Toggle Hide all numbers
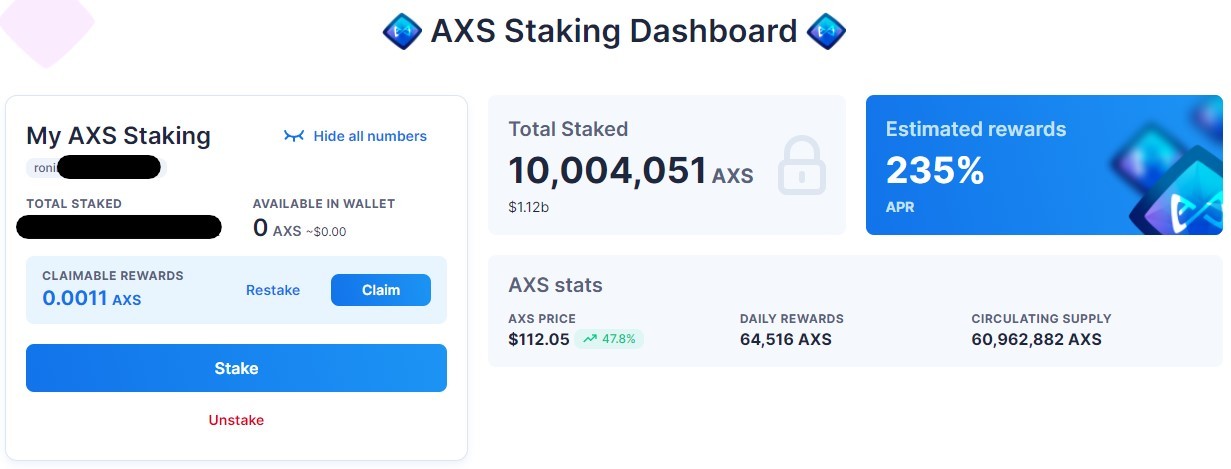The width and height of the screenshot is (1231, 469). pyautogui.click(x=355, y=136)
